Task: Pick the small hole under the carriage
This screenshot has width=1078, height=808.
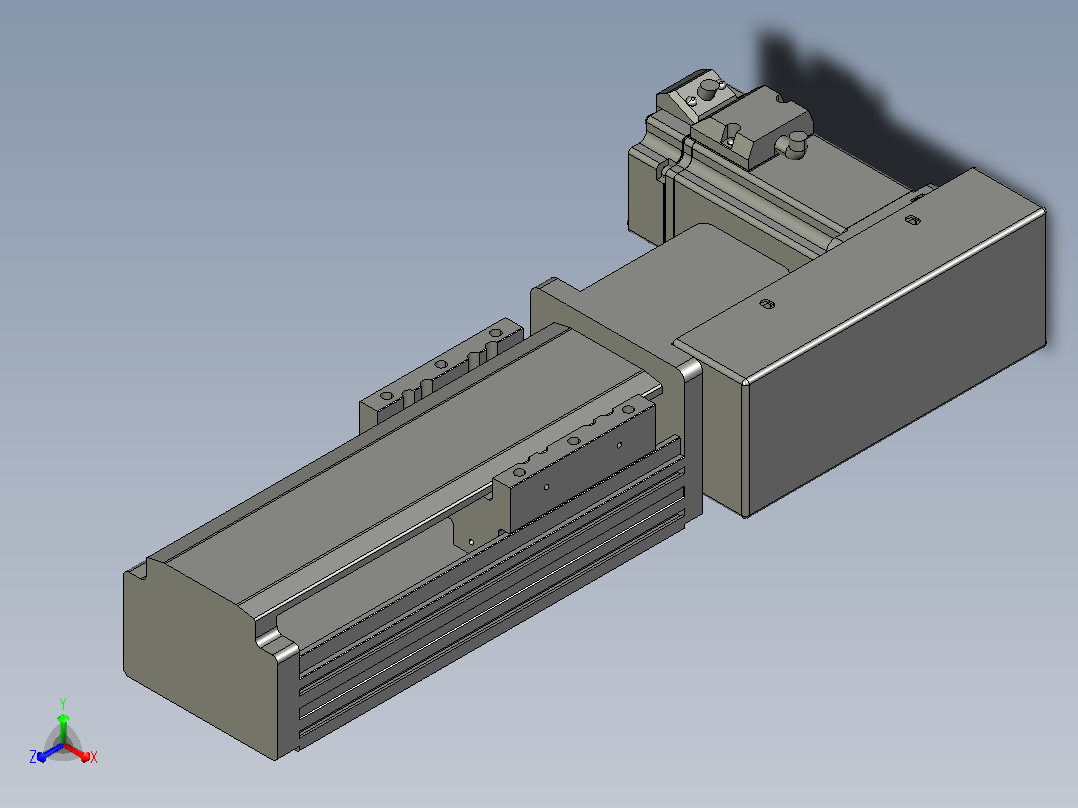Action: point(471,542)
